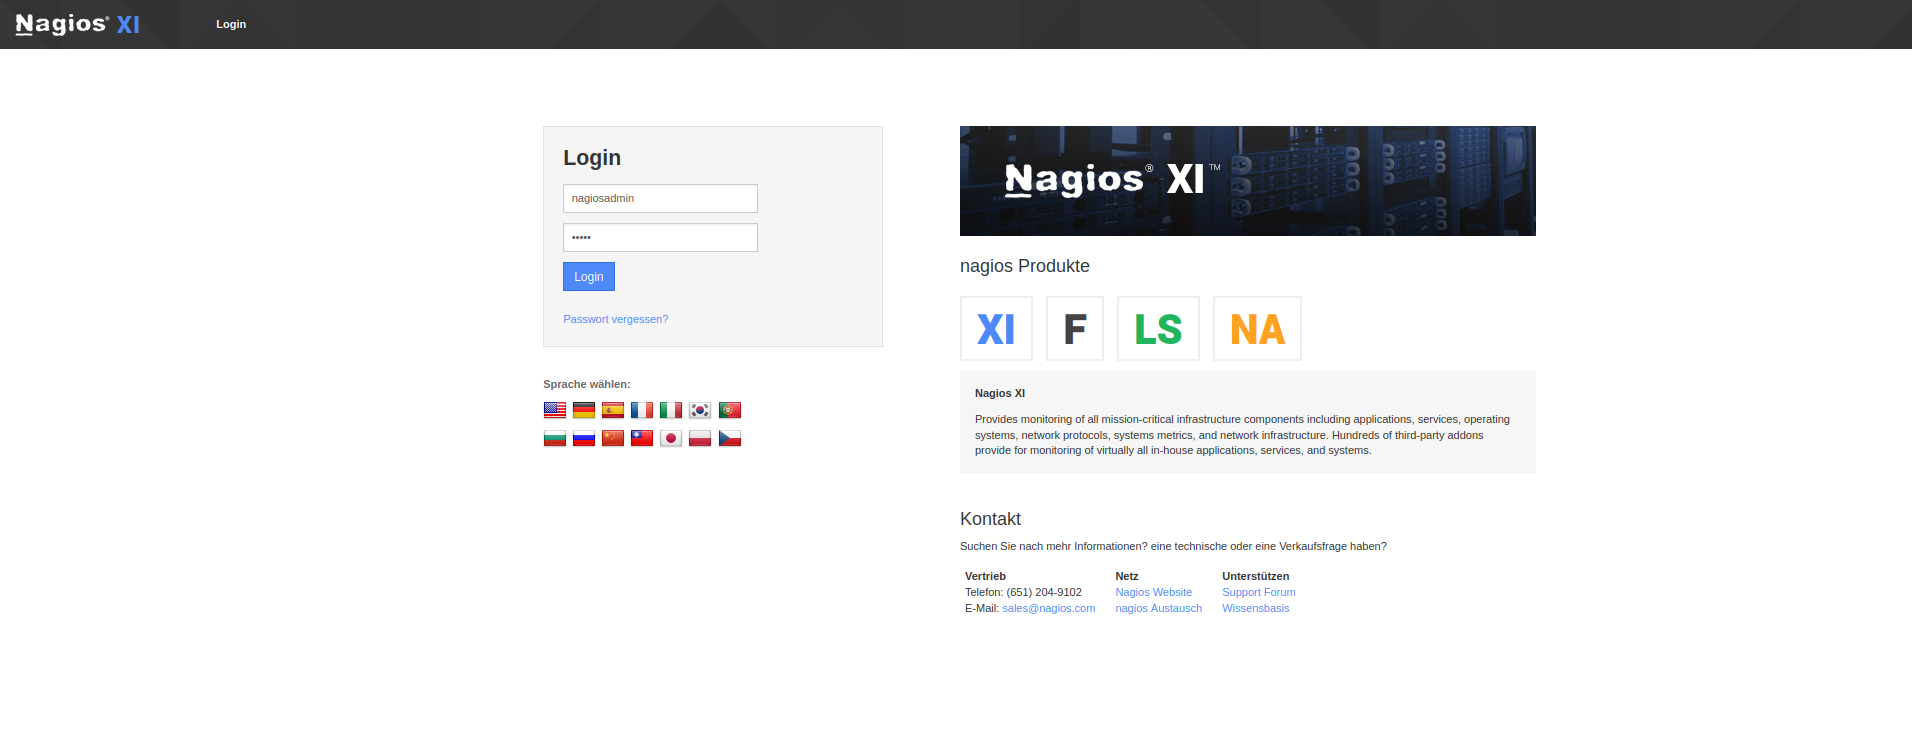Switch language using the Spanish flag
The image size is (1912, 736).
click(613, 410)
